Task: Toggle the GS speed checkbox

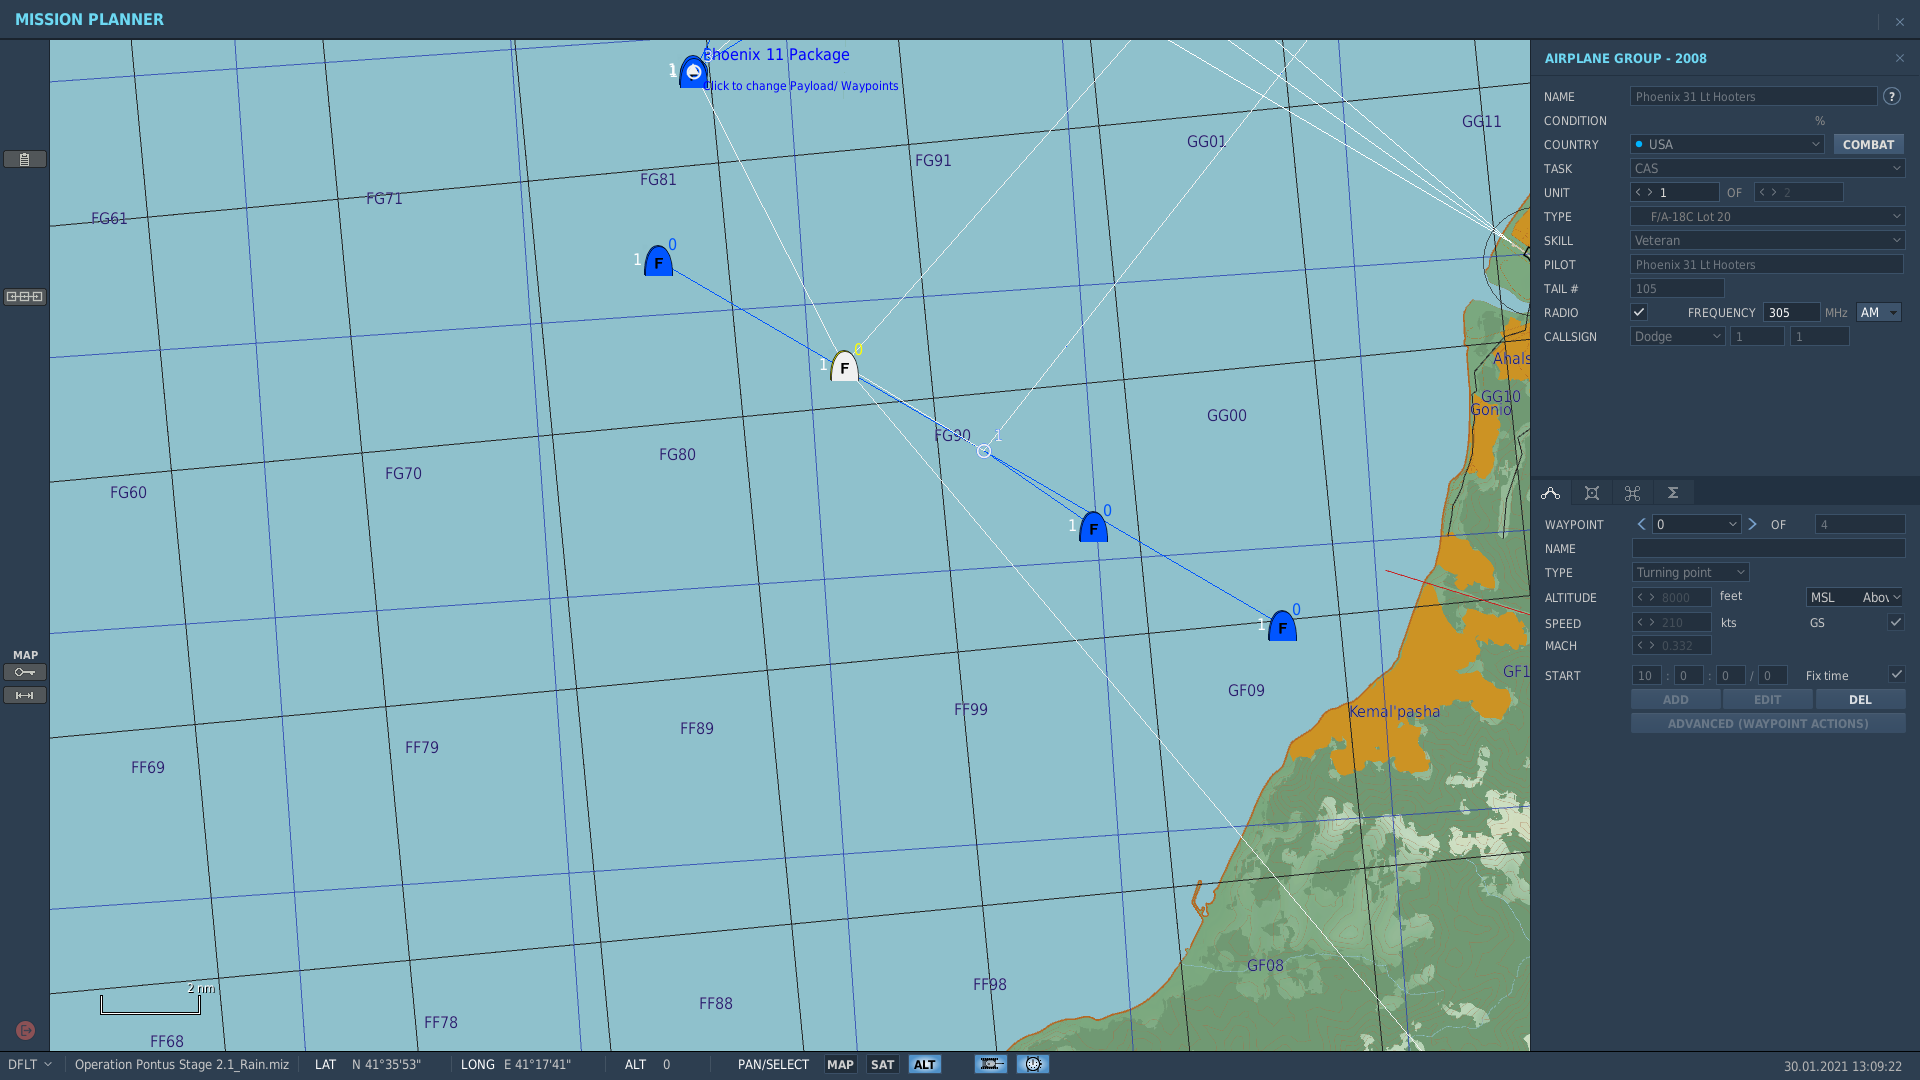Action: (x=1895, y=622)
